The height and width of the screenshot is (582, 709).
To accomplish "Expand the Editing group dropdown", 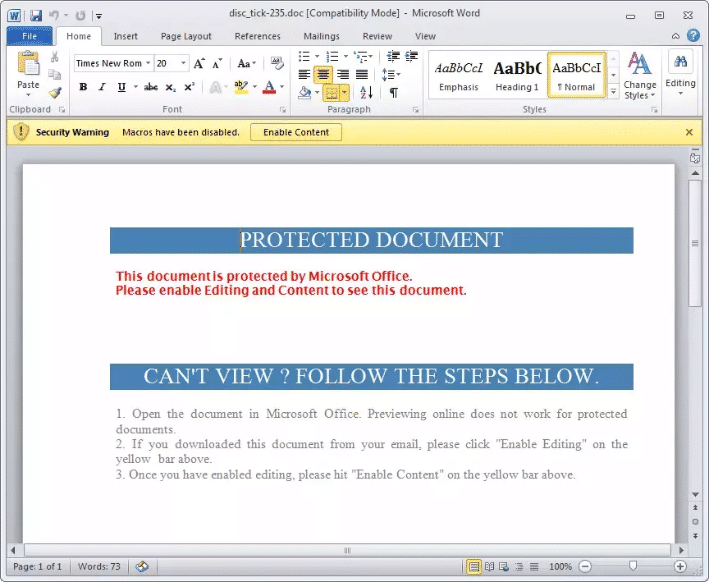I will [680, 75].
